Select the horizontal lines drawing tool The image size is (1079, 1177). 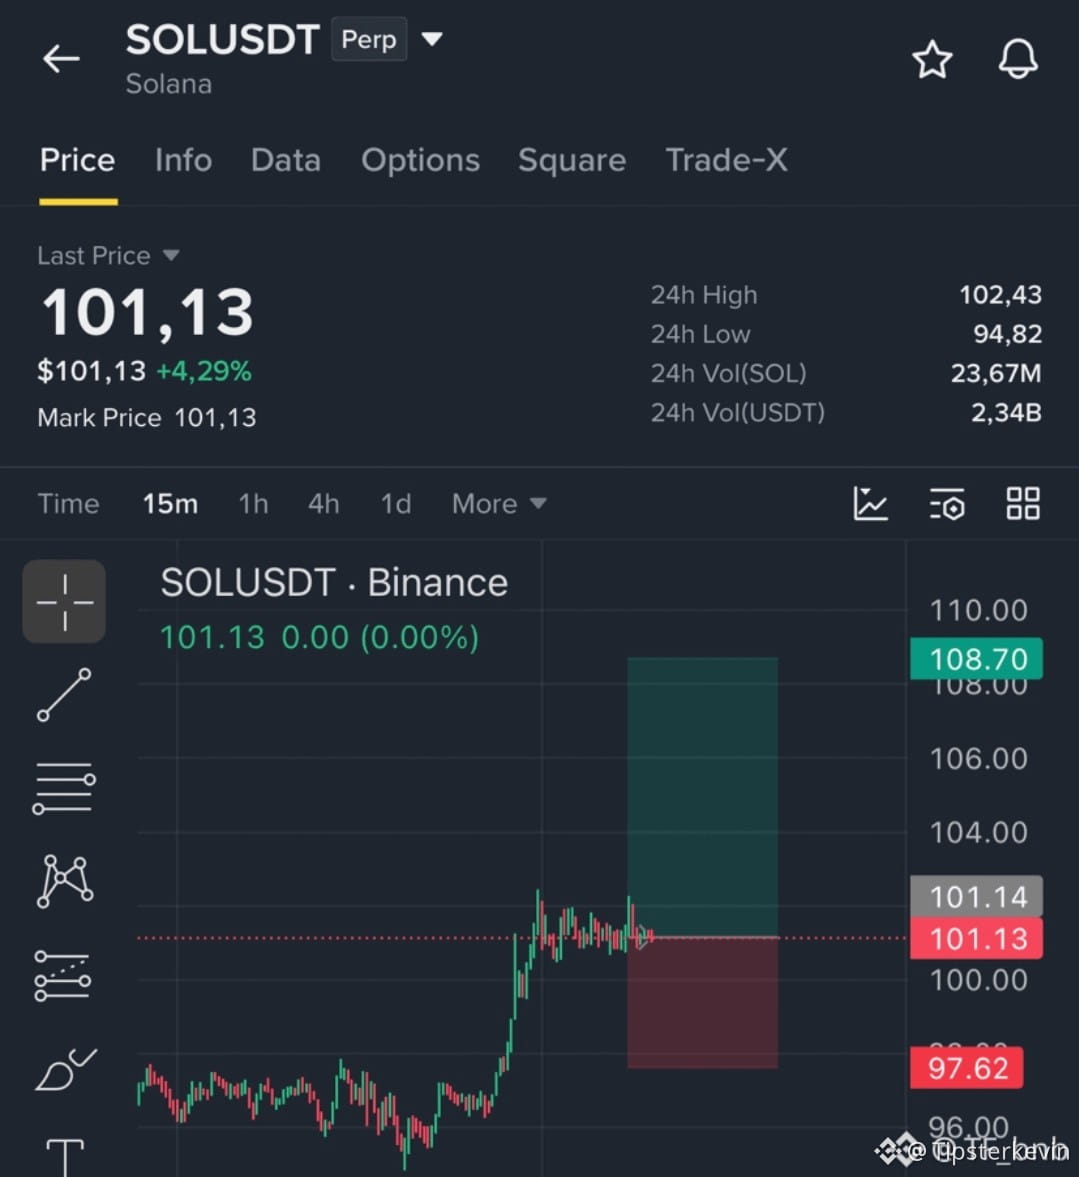(64, 788)
